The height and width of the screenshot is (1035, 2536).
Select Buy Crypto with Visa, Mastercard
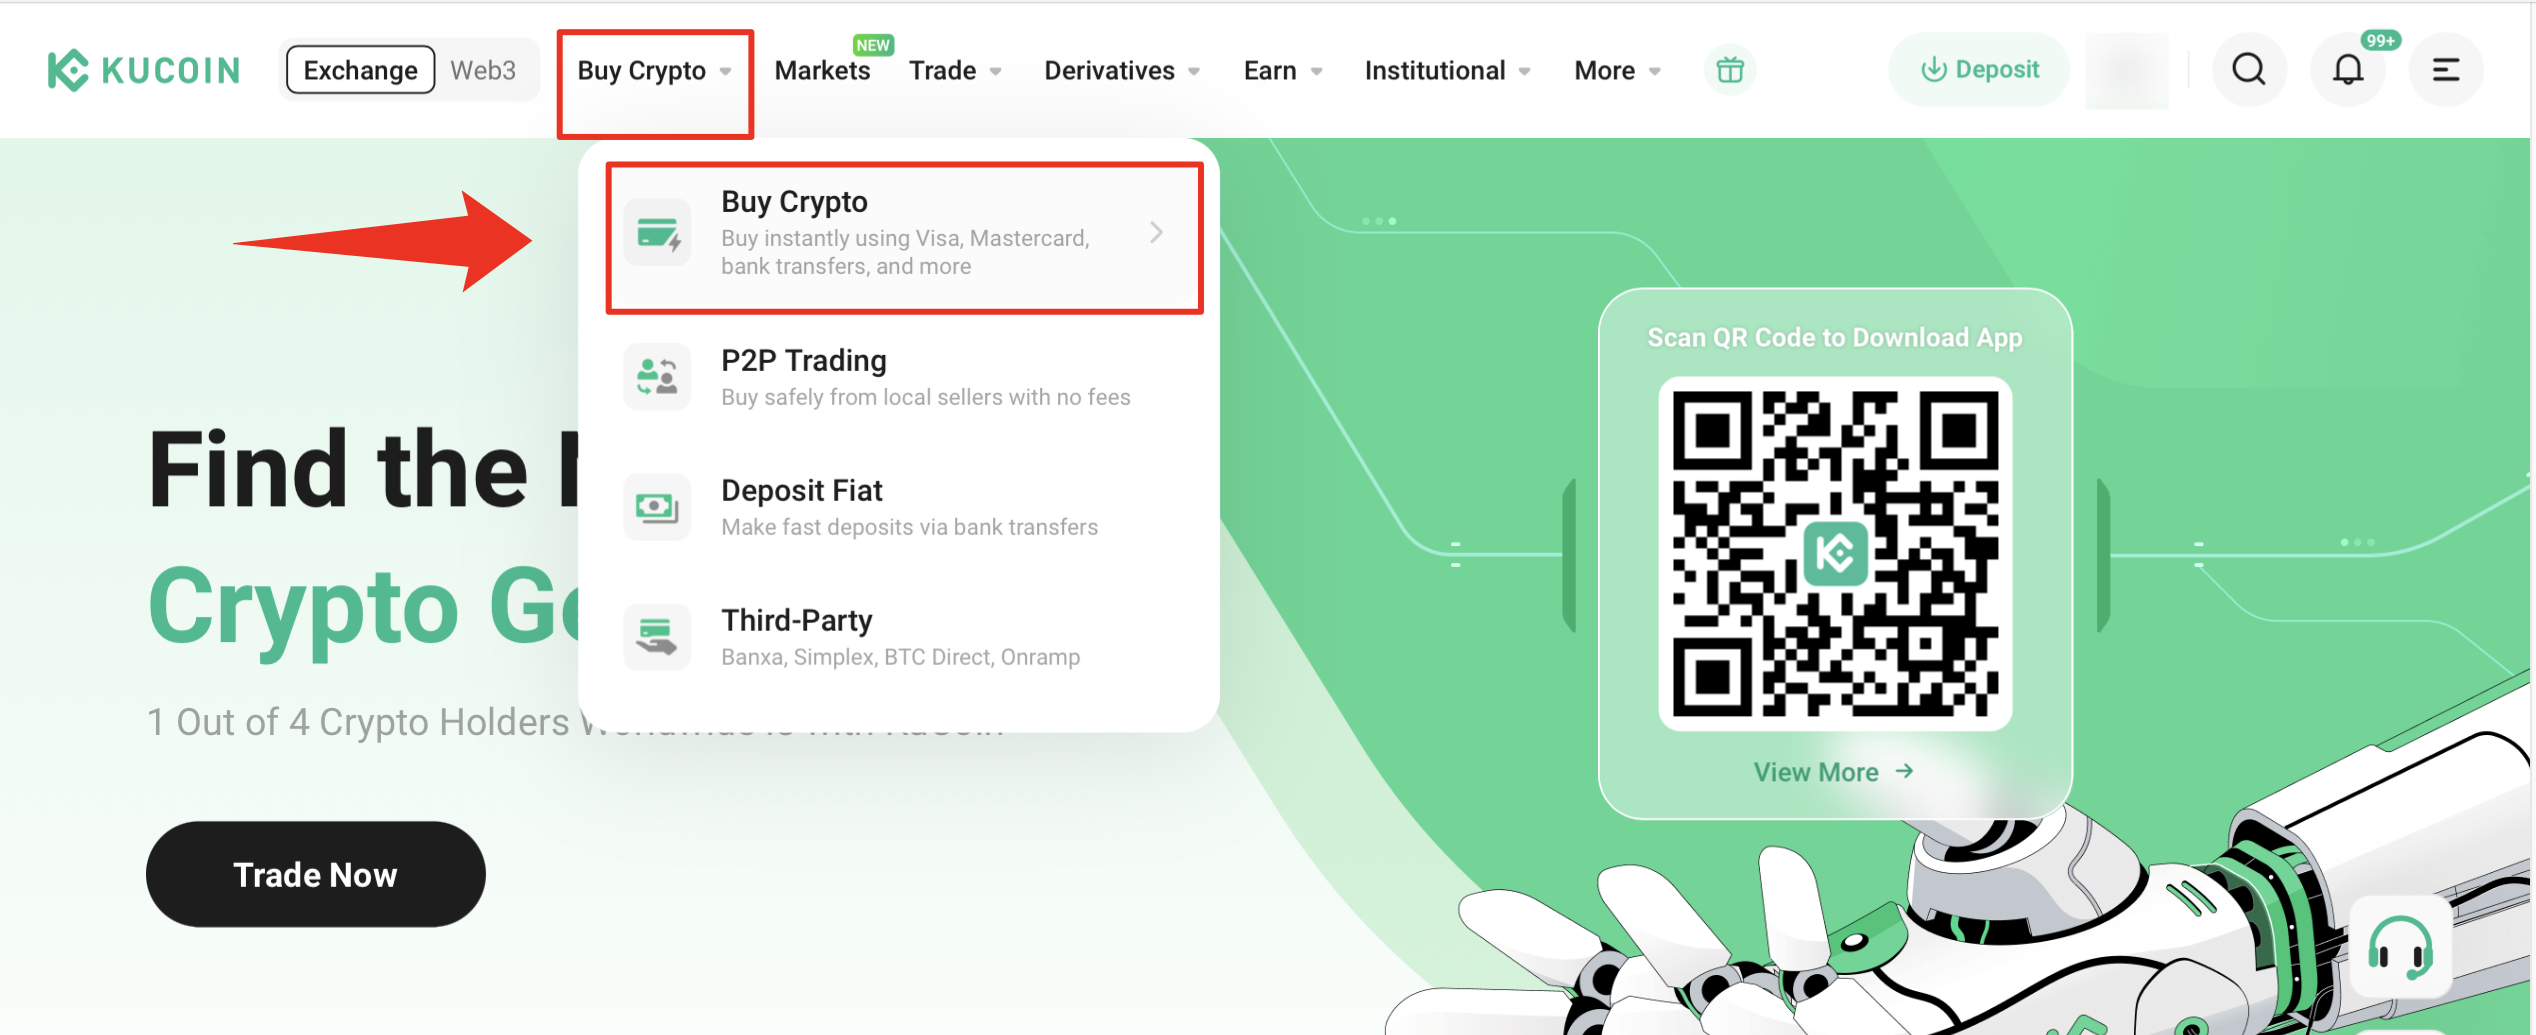click(x=904, y=238)
